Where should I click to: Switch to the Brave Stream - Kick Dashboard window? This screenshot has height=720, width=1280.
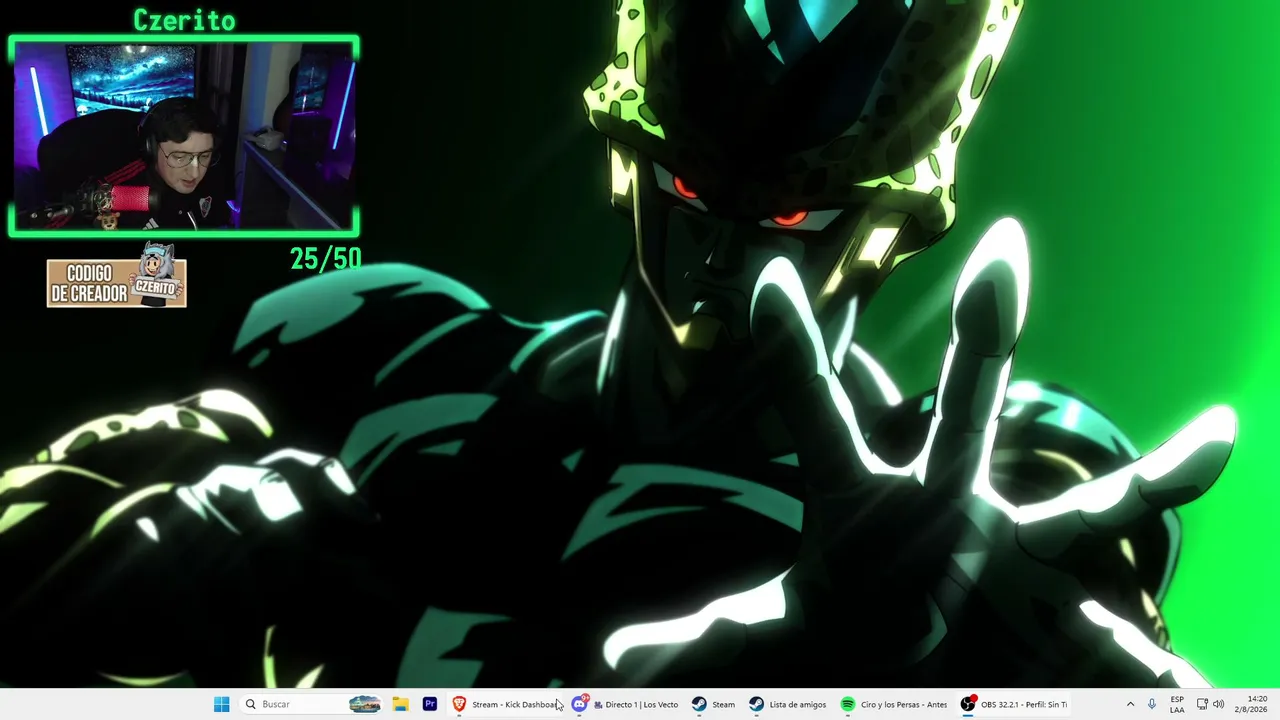[507, 704]
